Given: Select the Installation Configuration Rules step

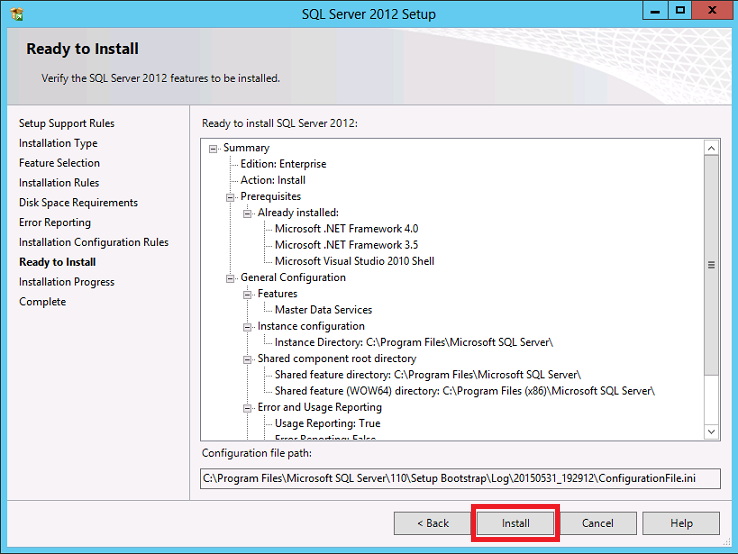Looking at the screenshot, I should pos(94,242).
